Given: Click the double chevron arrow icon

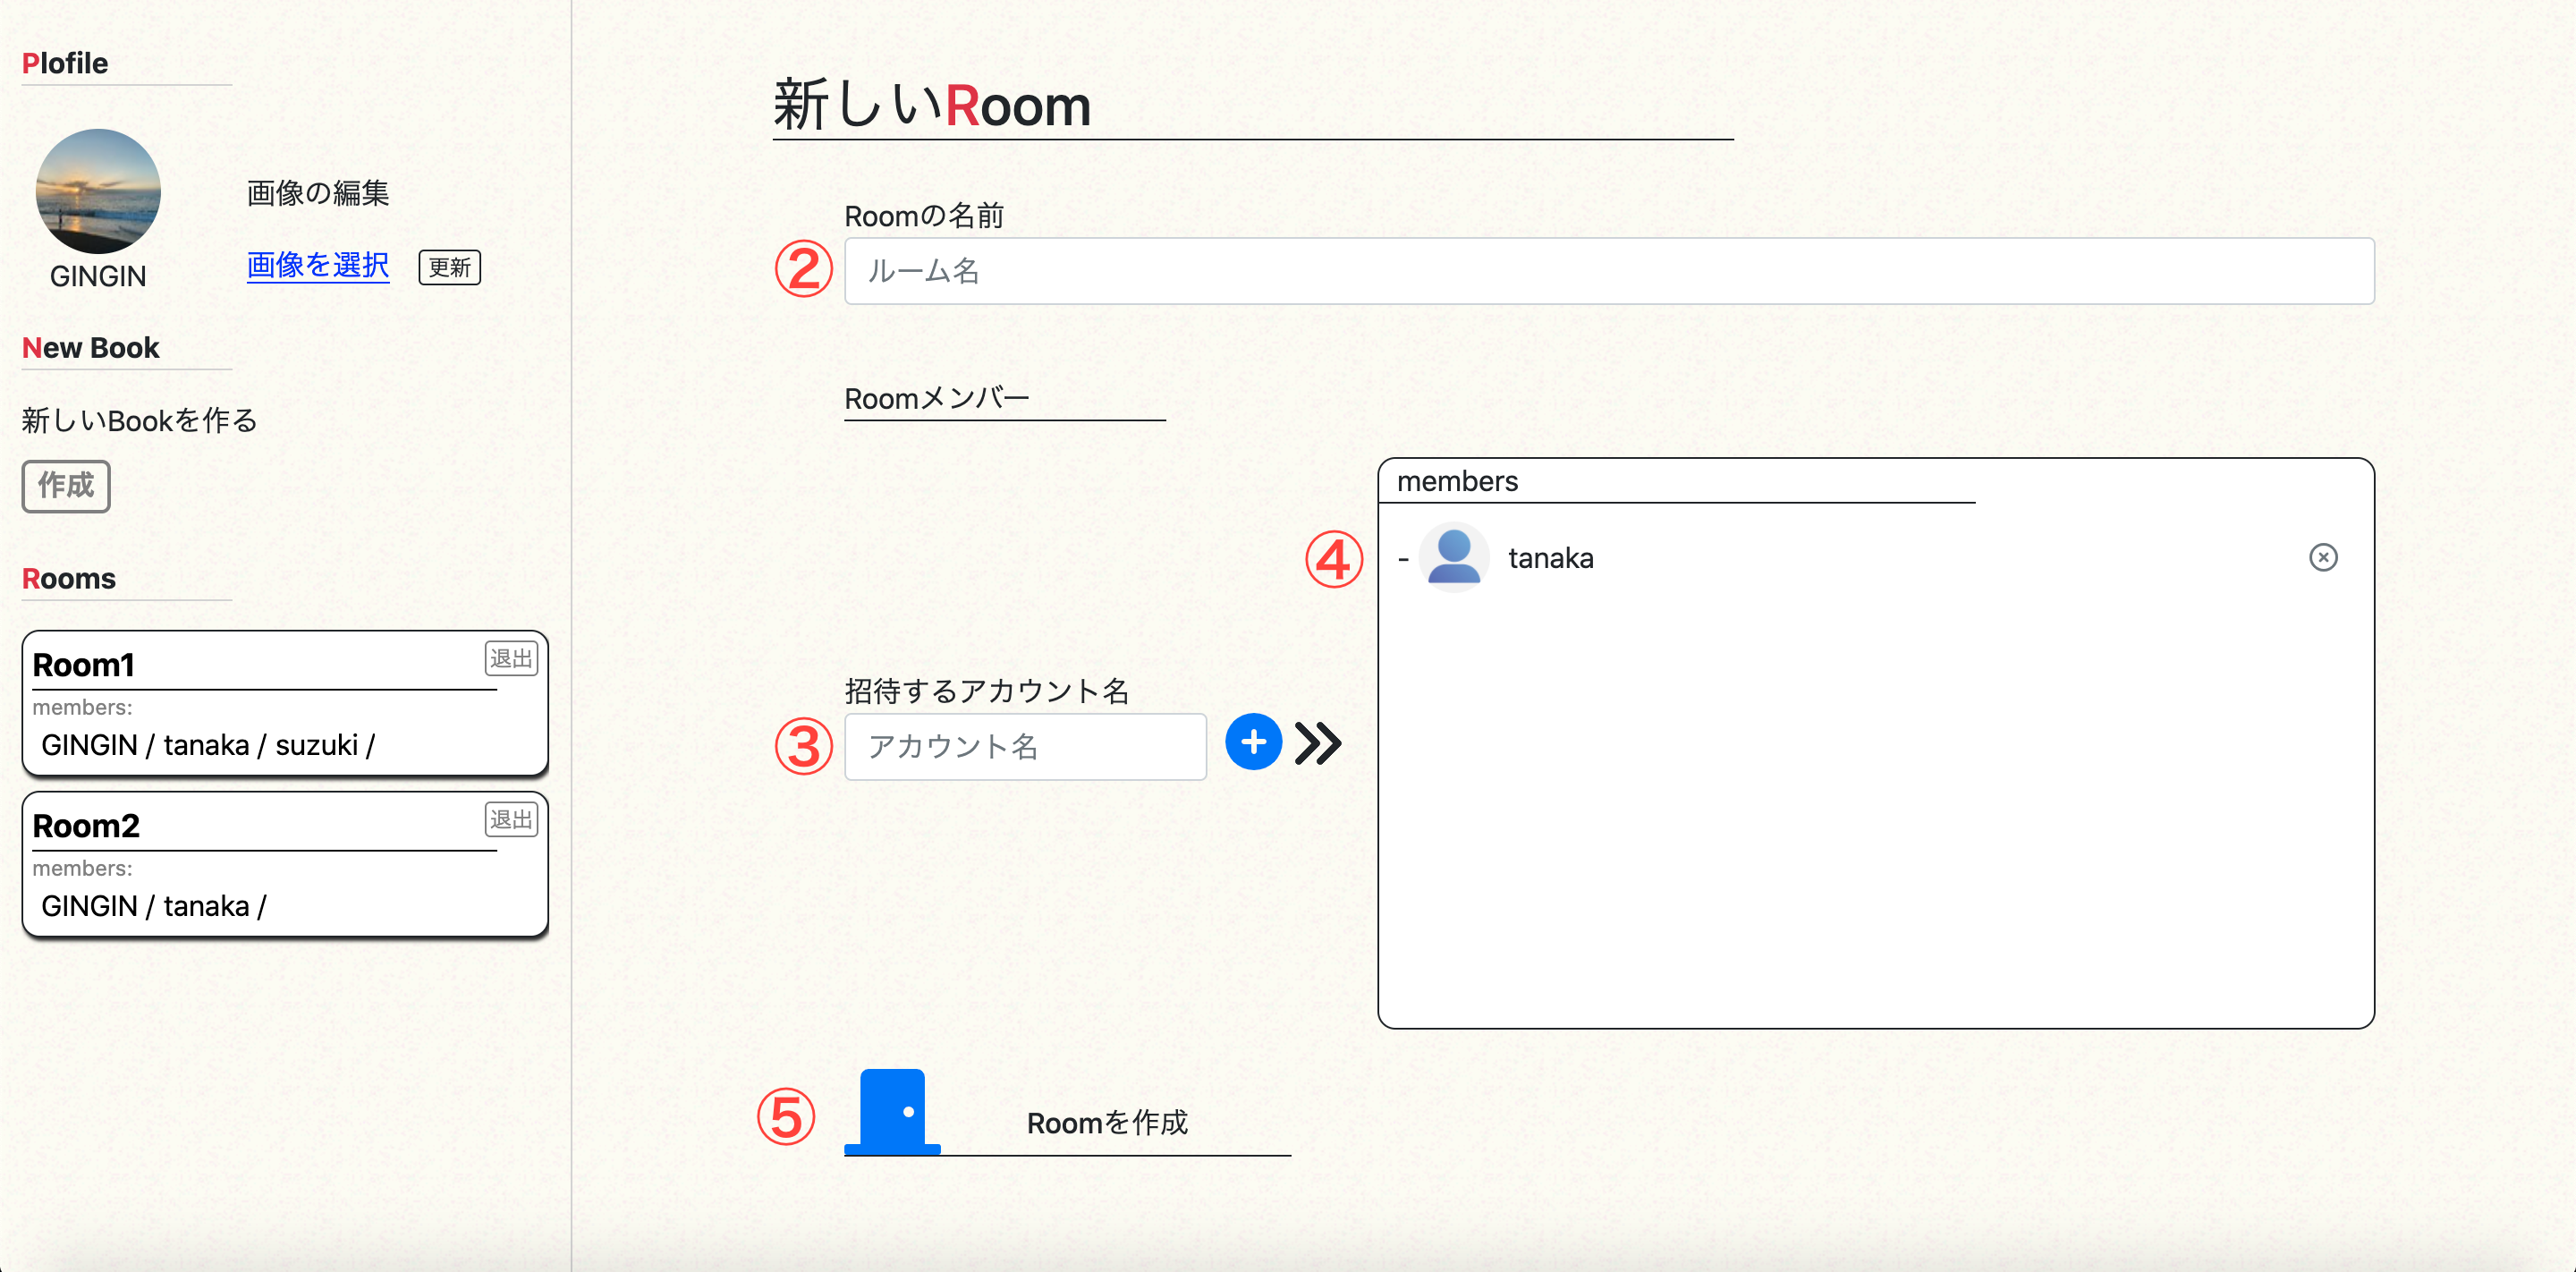Looking at the screenshot, I should click(1318, 743).
